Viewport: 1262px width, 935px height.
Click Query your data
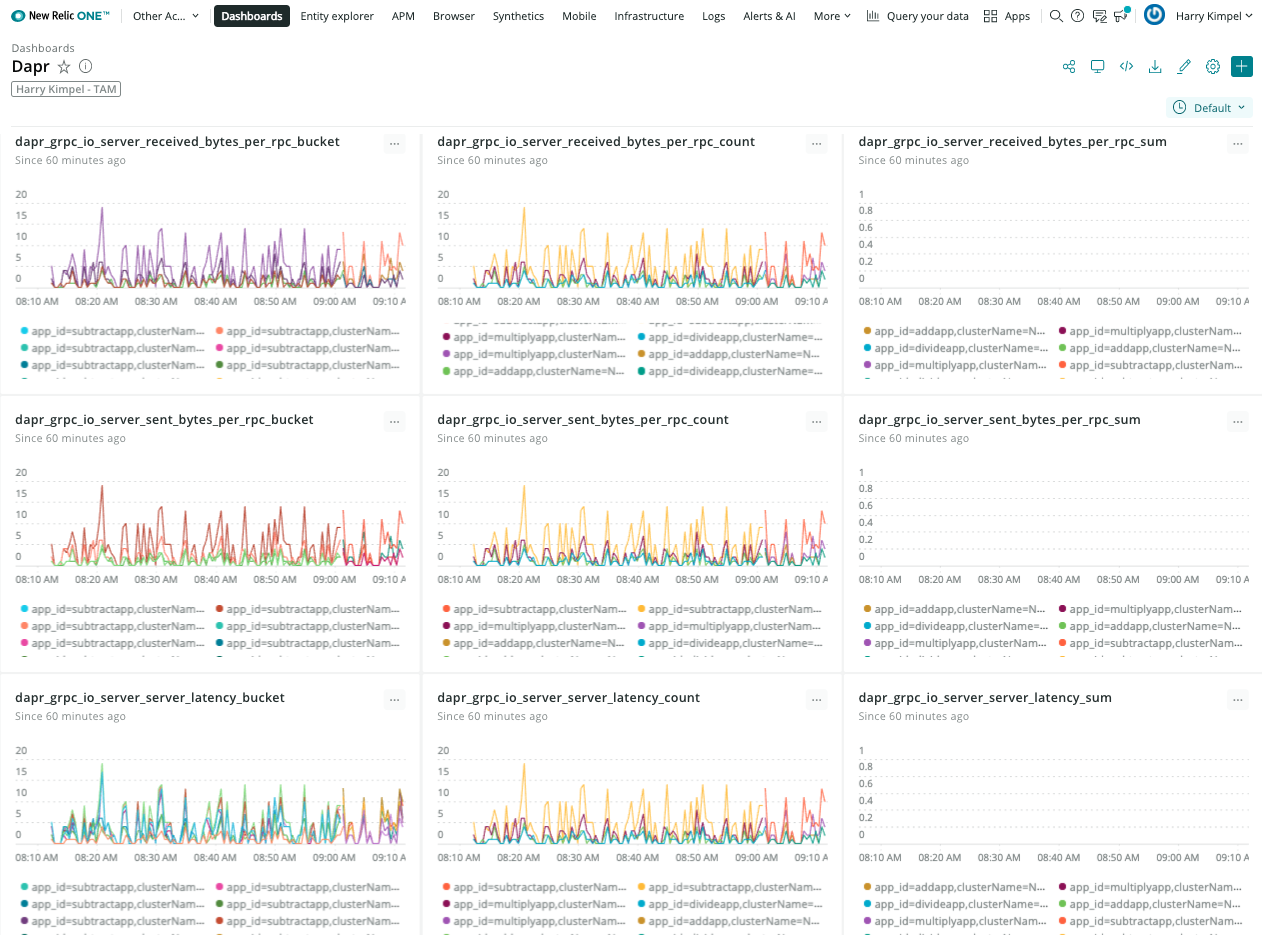[x=917, y=16]
